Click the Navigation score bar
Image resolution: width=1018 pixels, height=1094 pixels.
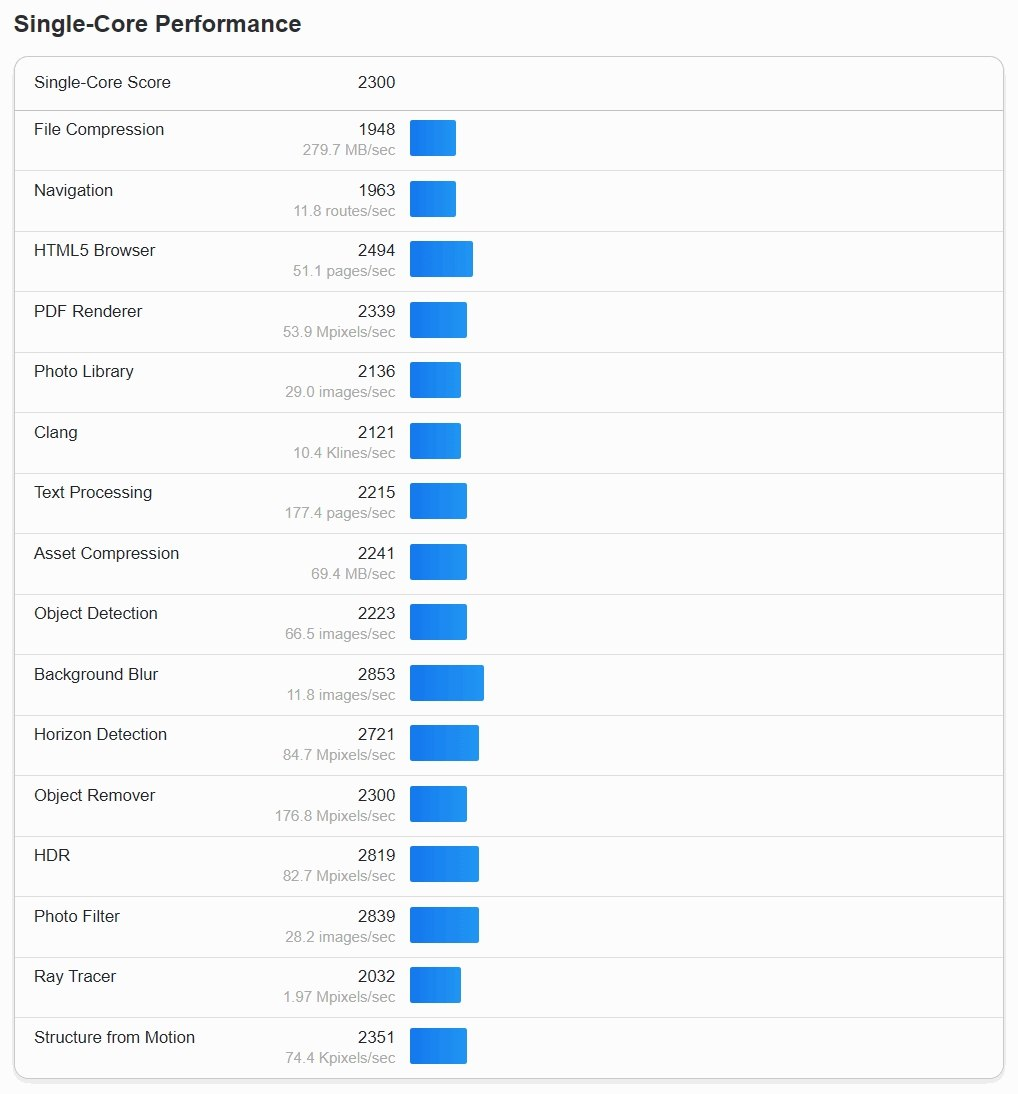433,199
